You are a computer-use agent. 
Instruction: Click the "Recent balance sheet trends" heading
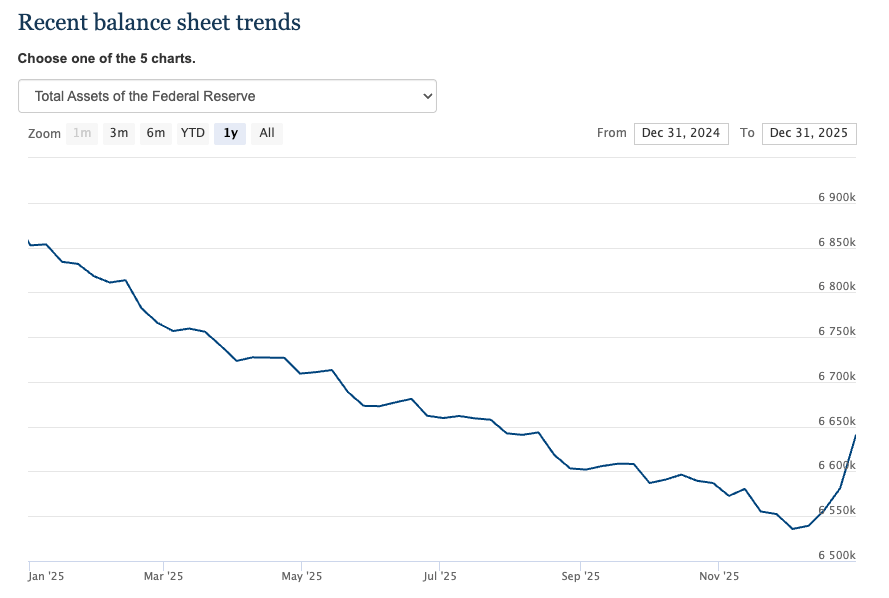159,22
